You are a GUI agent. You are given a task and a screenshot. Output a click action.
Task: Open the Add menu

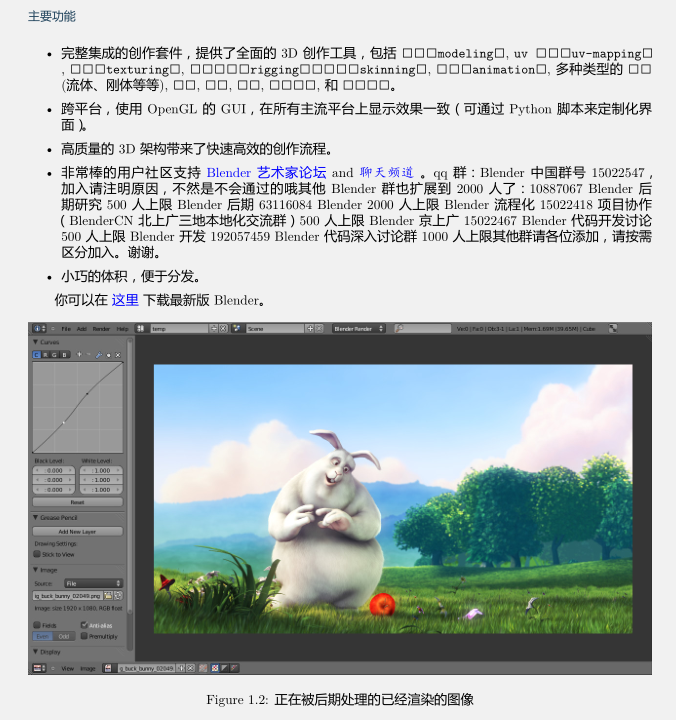(82, 329)
